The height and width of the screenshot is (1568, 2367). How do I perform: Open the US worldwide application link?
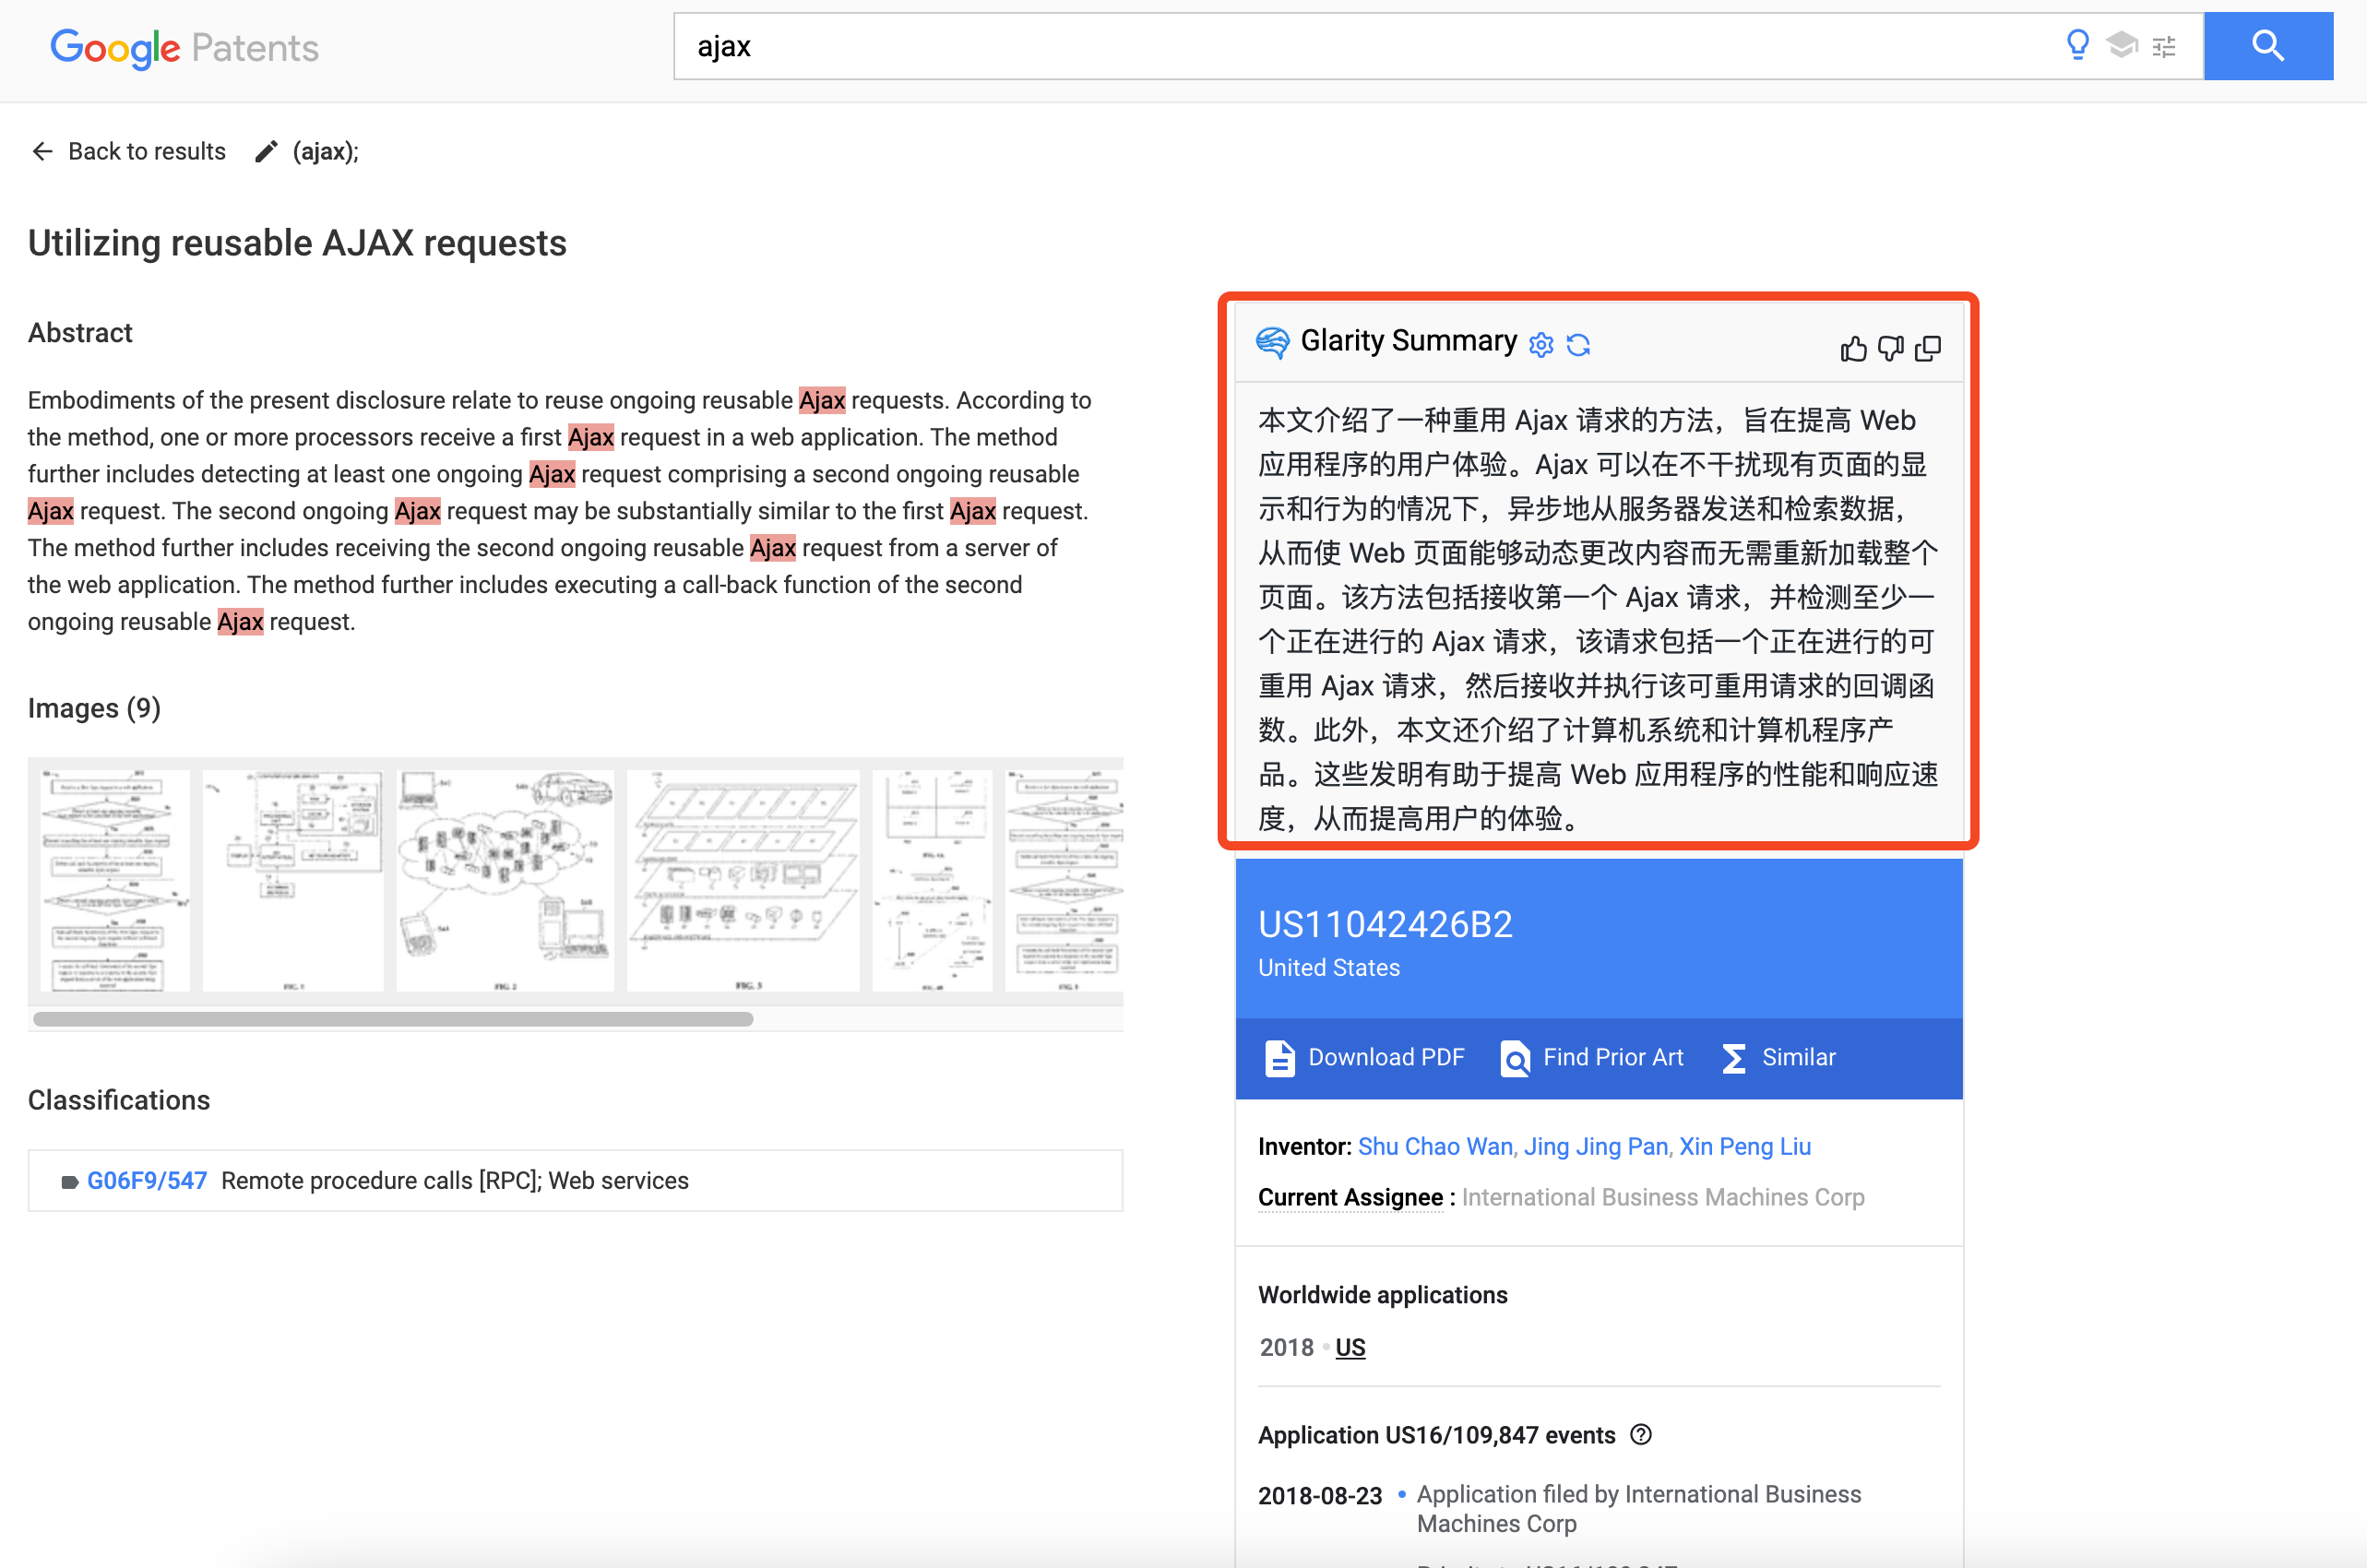point(1350,1347)
